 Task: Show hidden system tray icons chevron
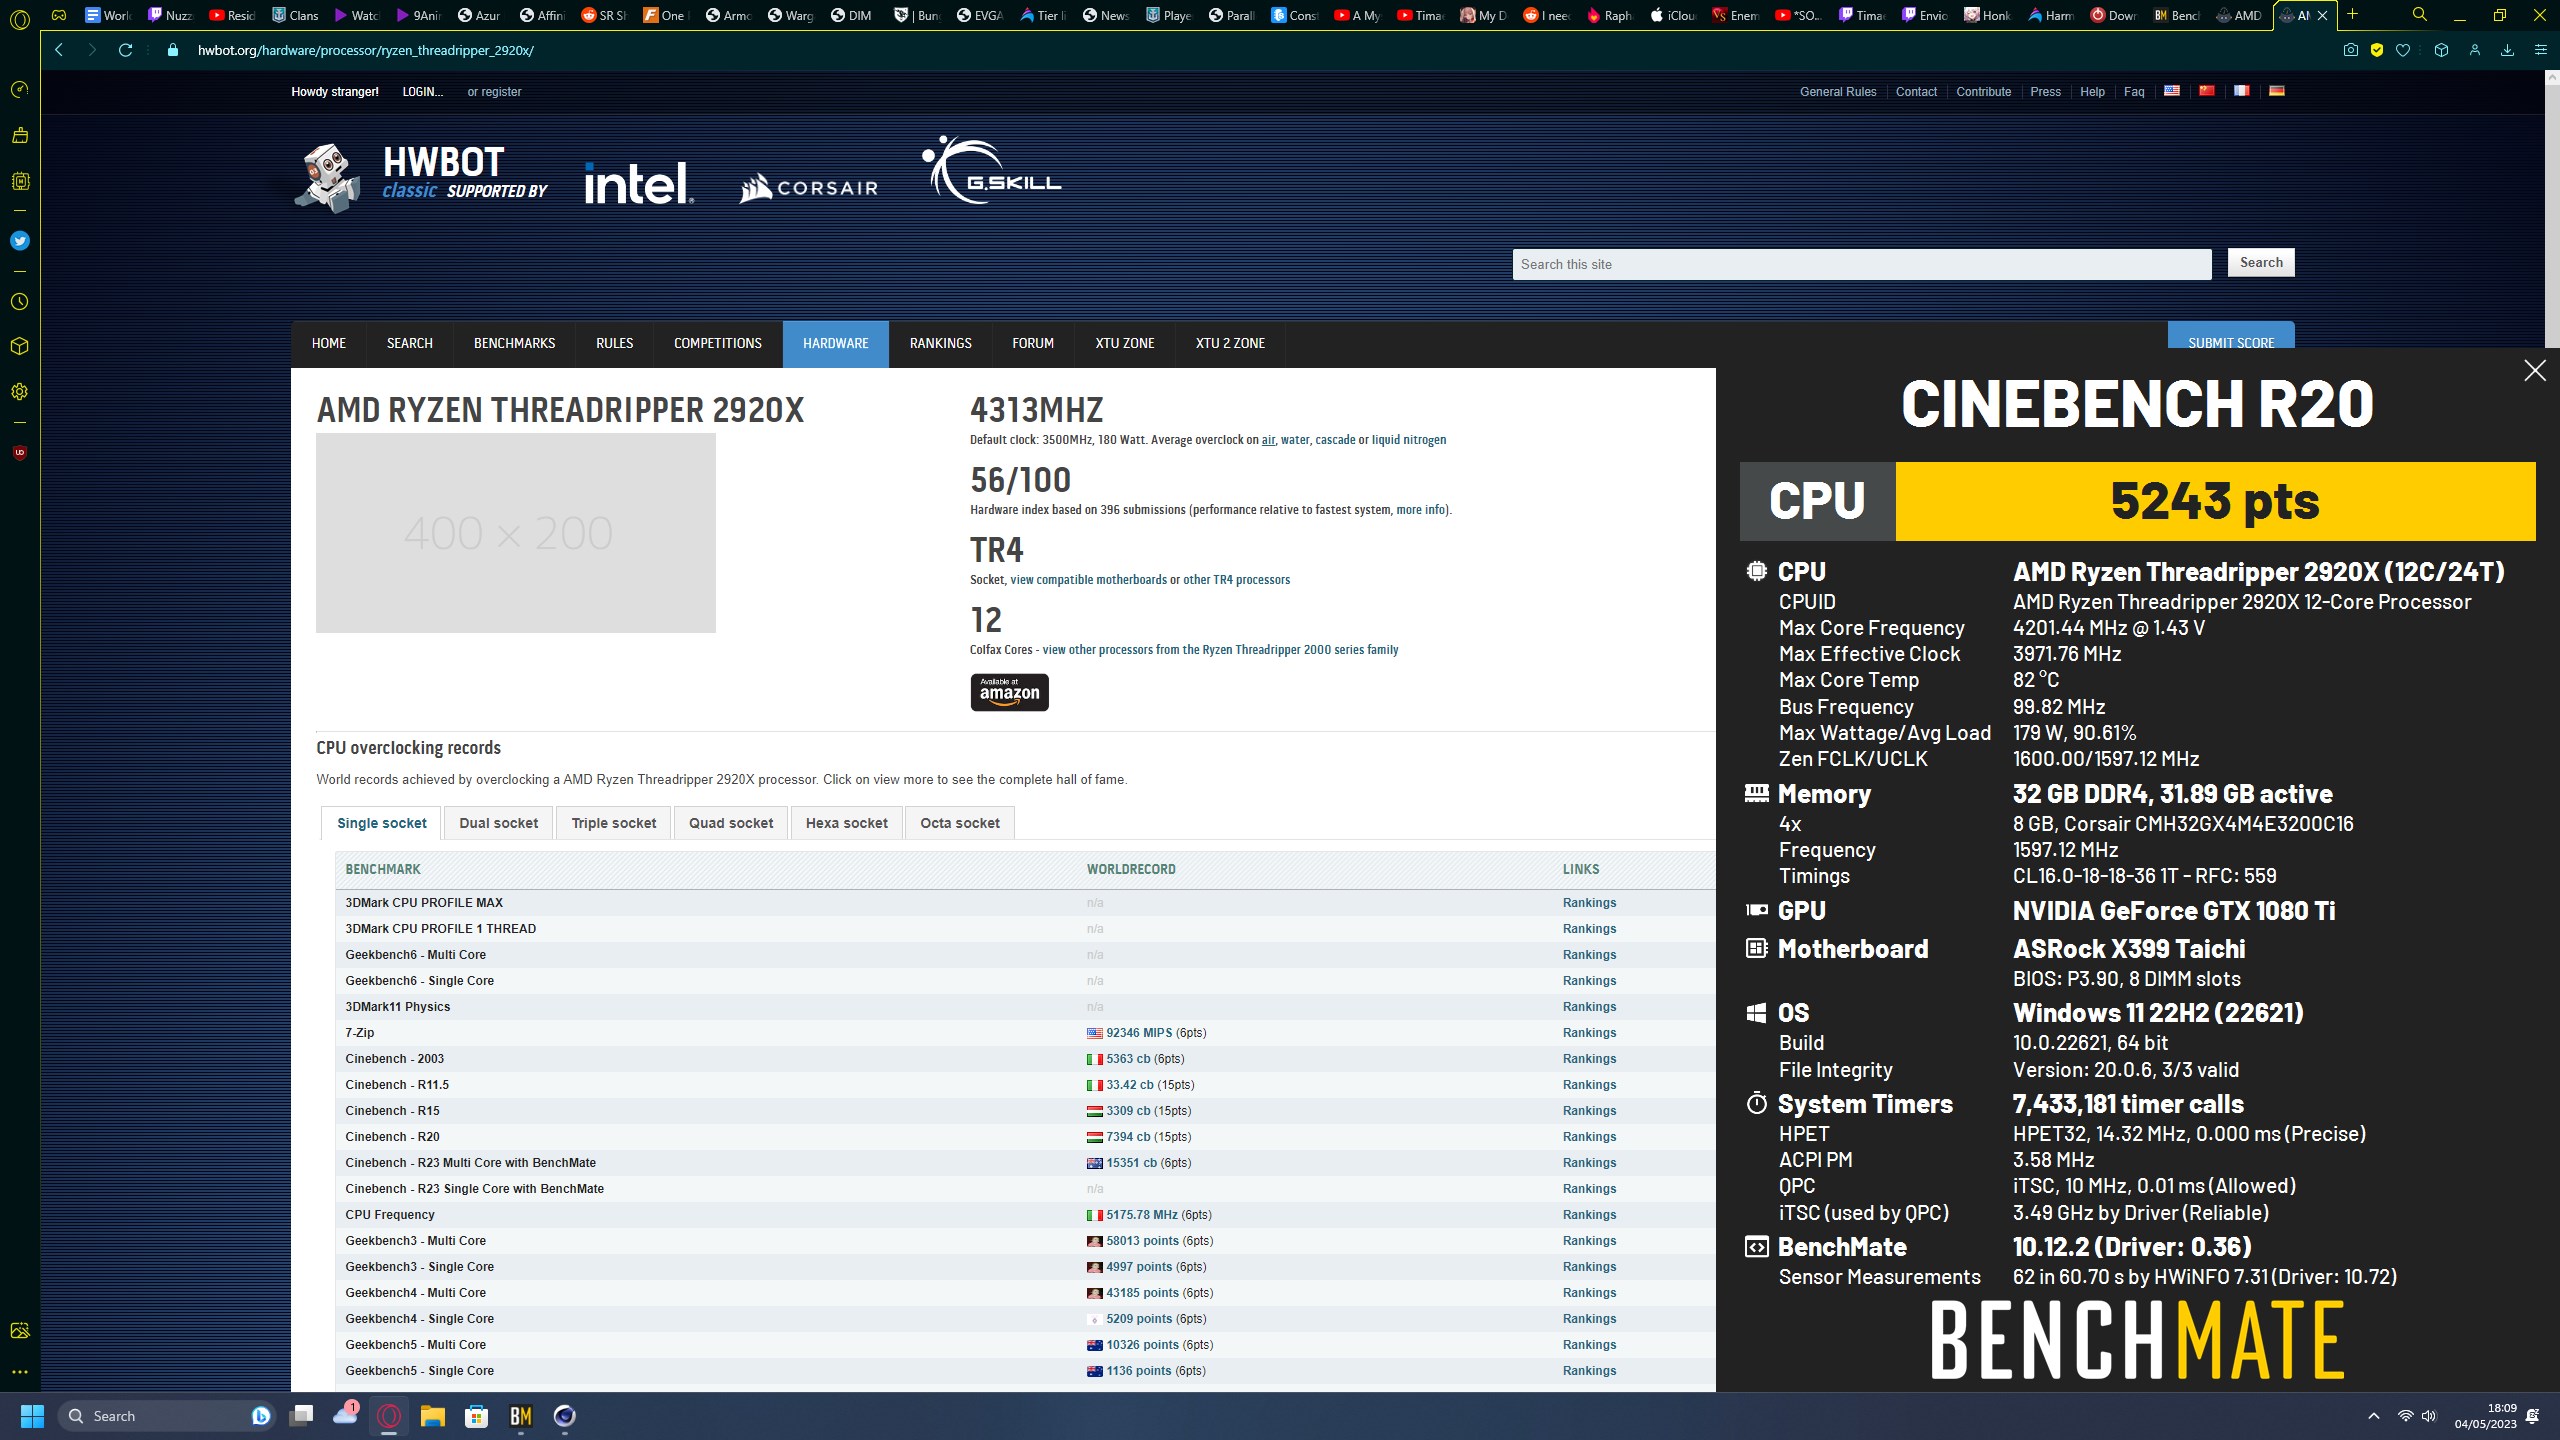pyautogui.click(x=2373, y=1416)
